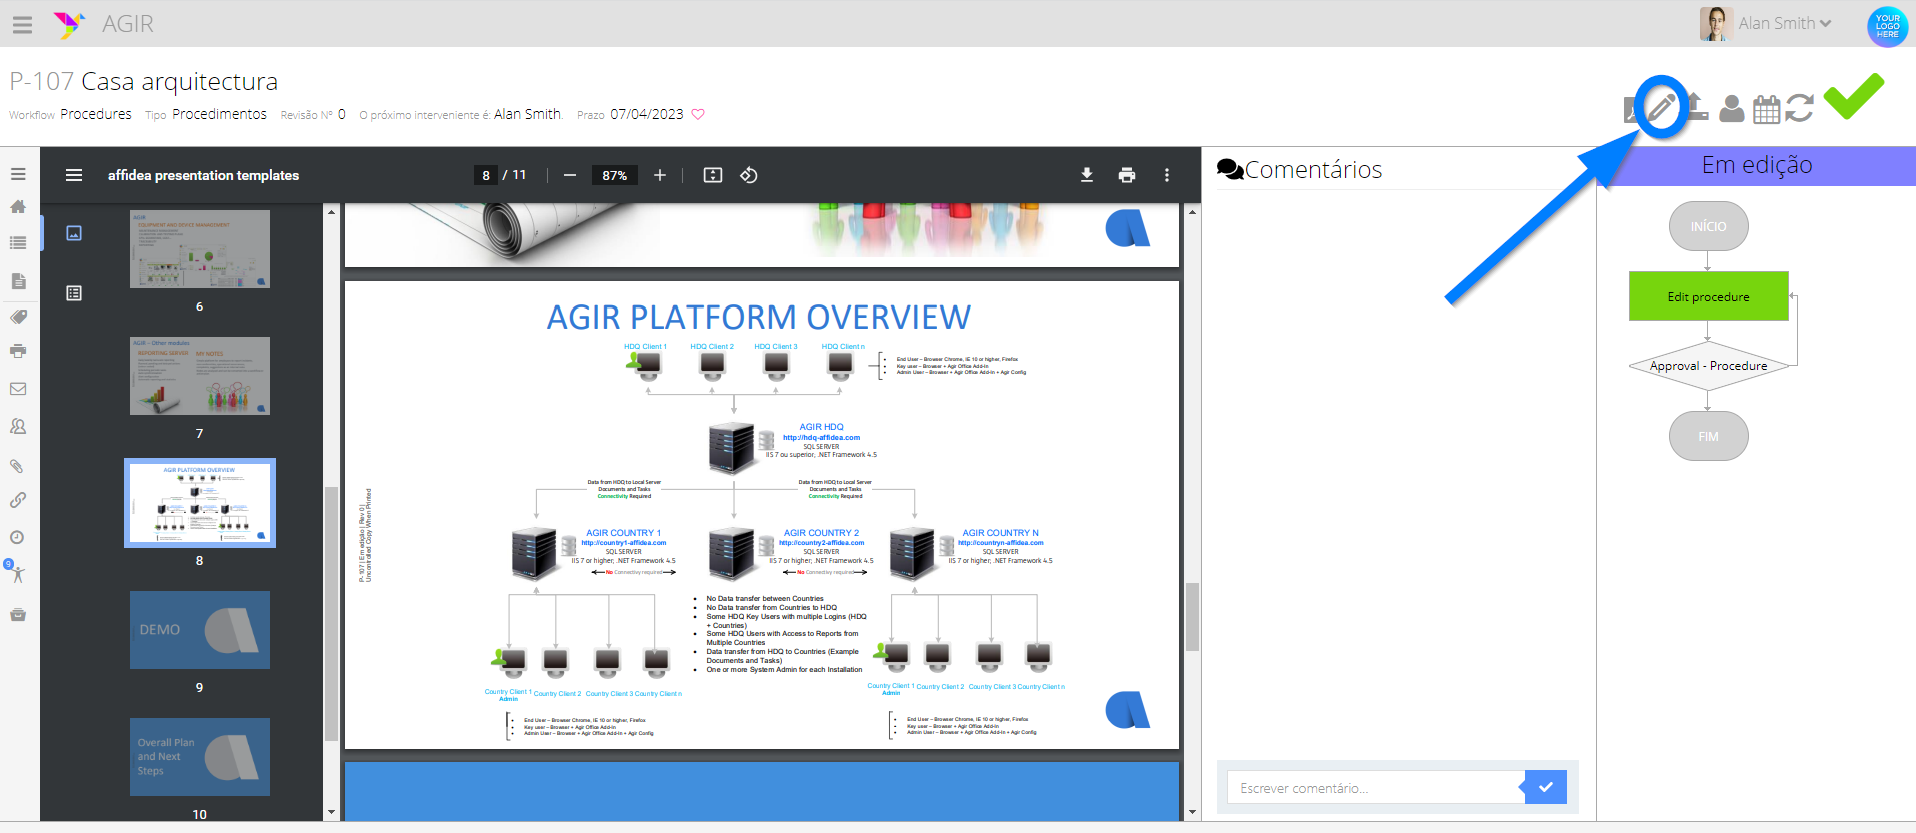Open the home icon in sidebar
Viewport: 1916px width, 833px height.
point(18,207)
